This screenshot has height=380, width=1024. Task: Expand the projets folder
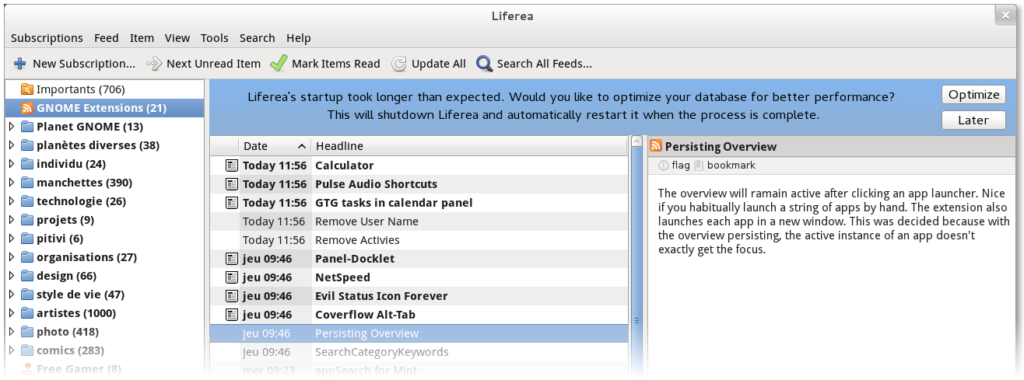pos(11,220)
